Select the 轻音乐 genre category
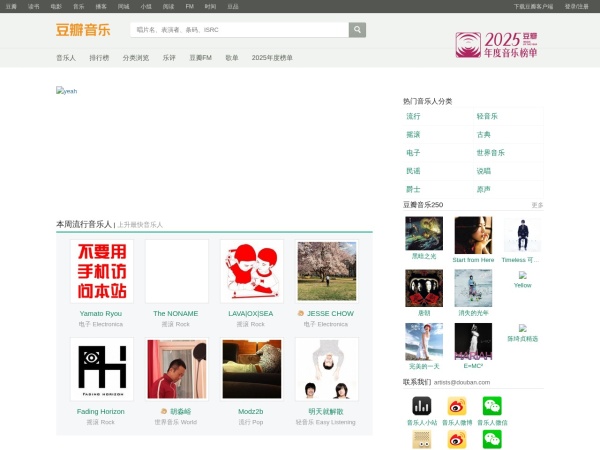The width and height of the screenshot is (600, 450). [x=487, y=116]
